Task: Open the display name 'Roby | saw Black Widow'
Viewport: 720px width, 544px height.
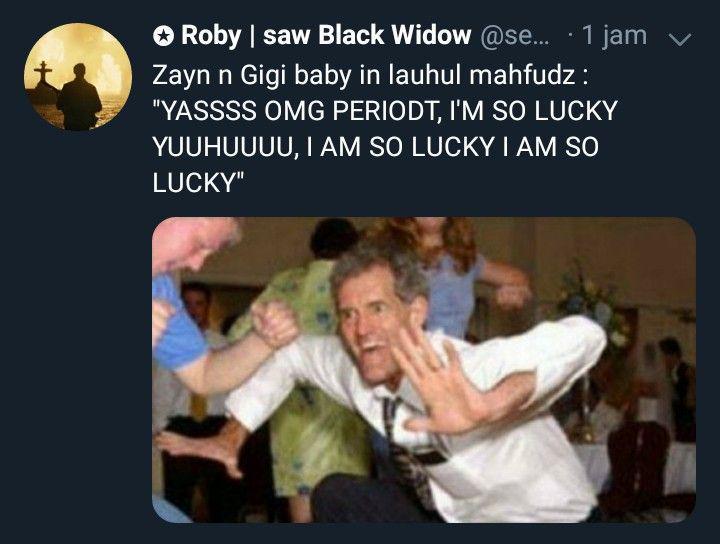Action: (326, 35)
